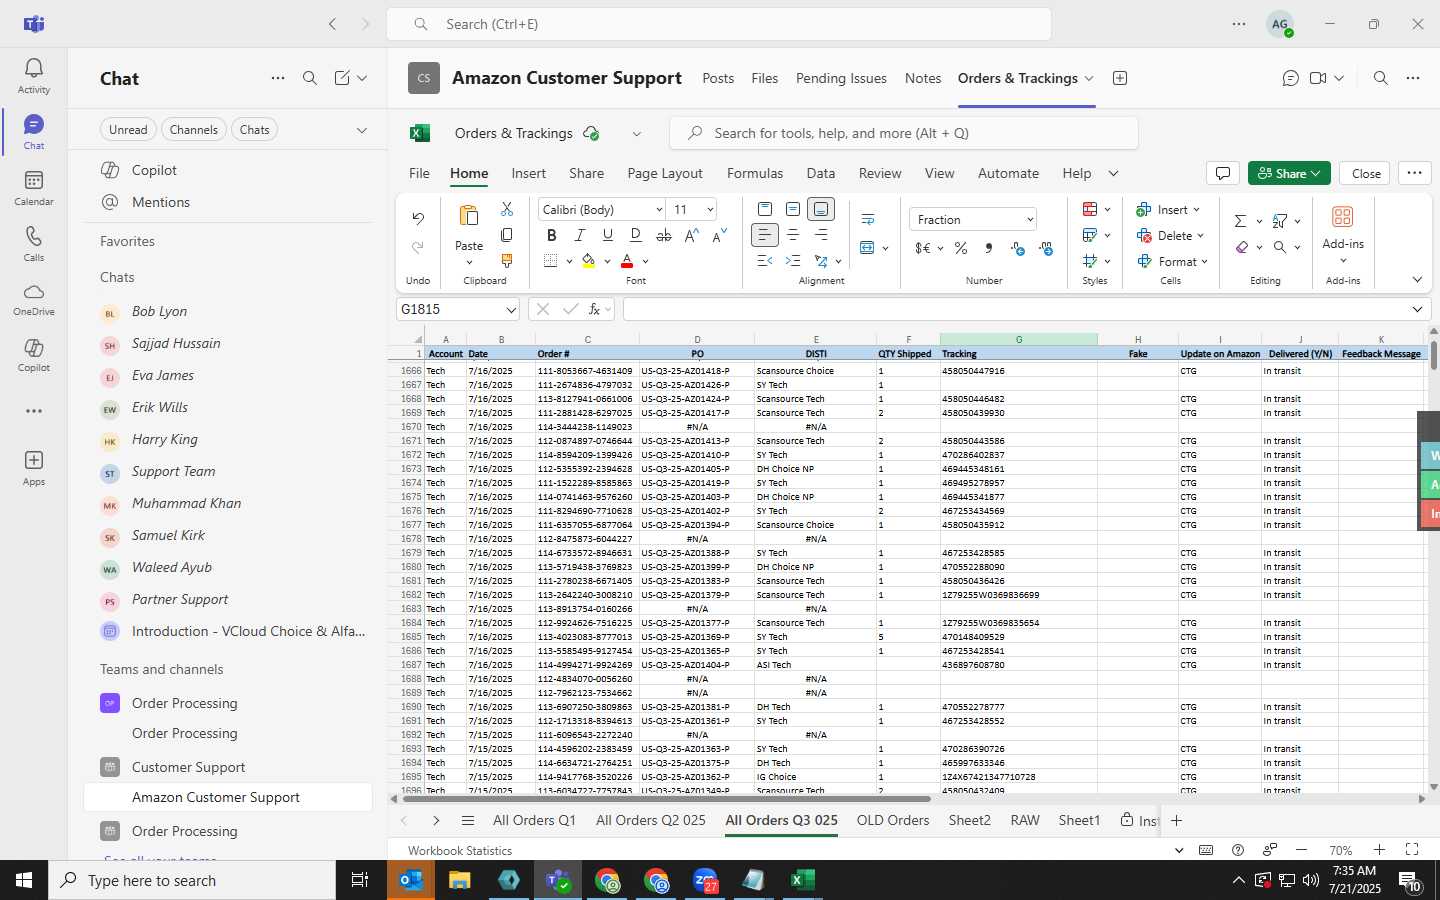The width and height of the screenshot is (1440, 900).
Task: Open the Page Layout ribbon tab
Action: [x=665, y=173]
